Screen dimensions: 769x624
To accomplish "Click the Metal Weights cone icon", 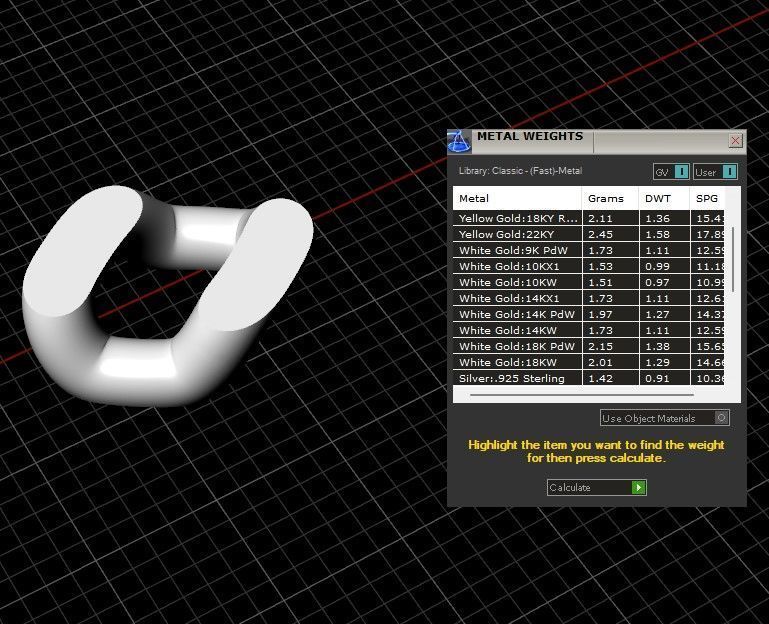I will click(x=459, y=142).
